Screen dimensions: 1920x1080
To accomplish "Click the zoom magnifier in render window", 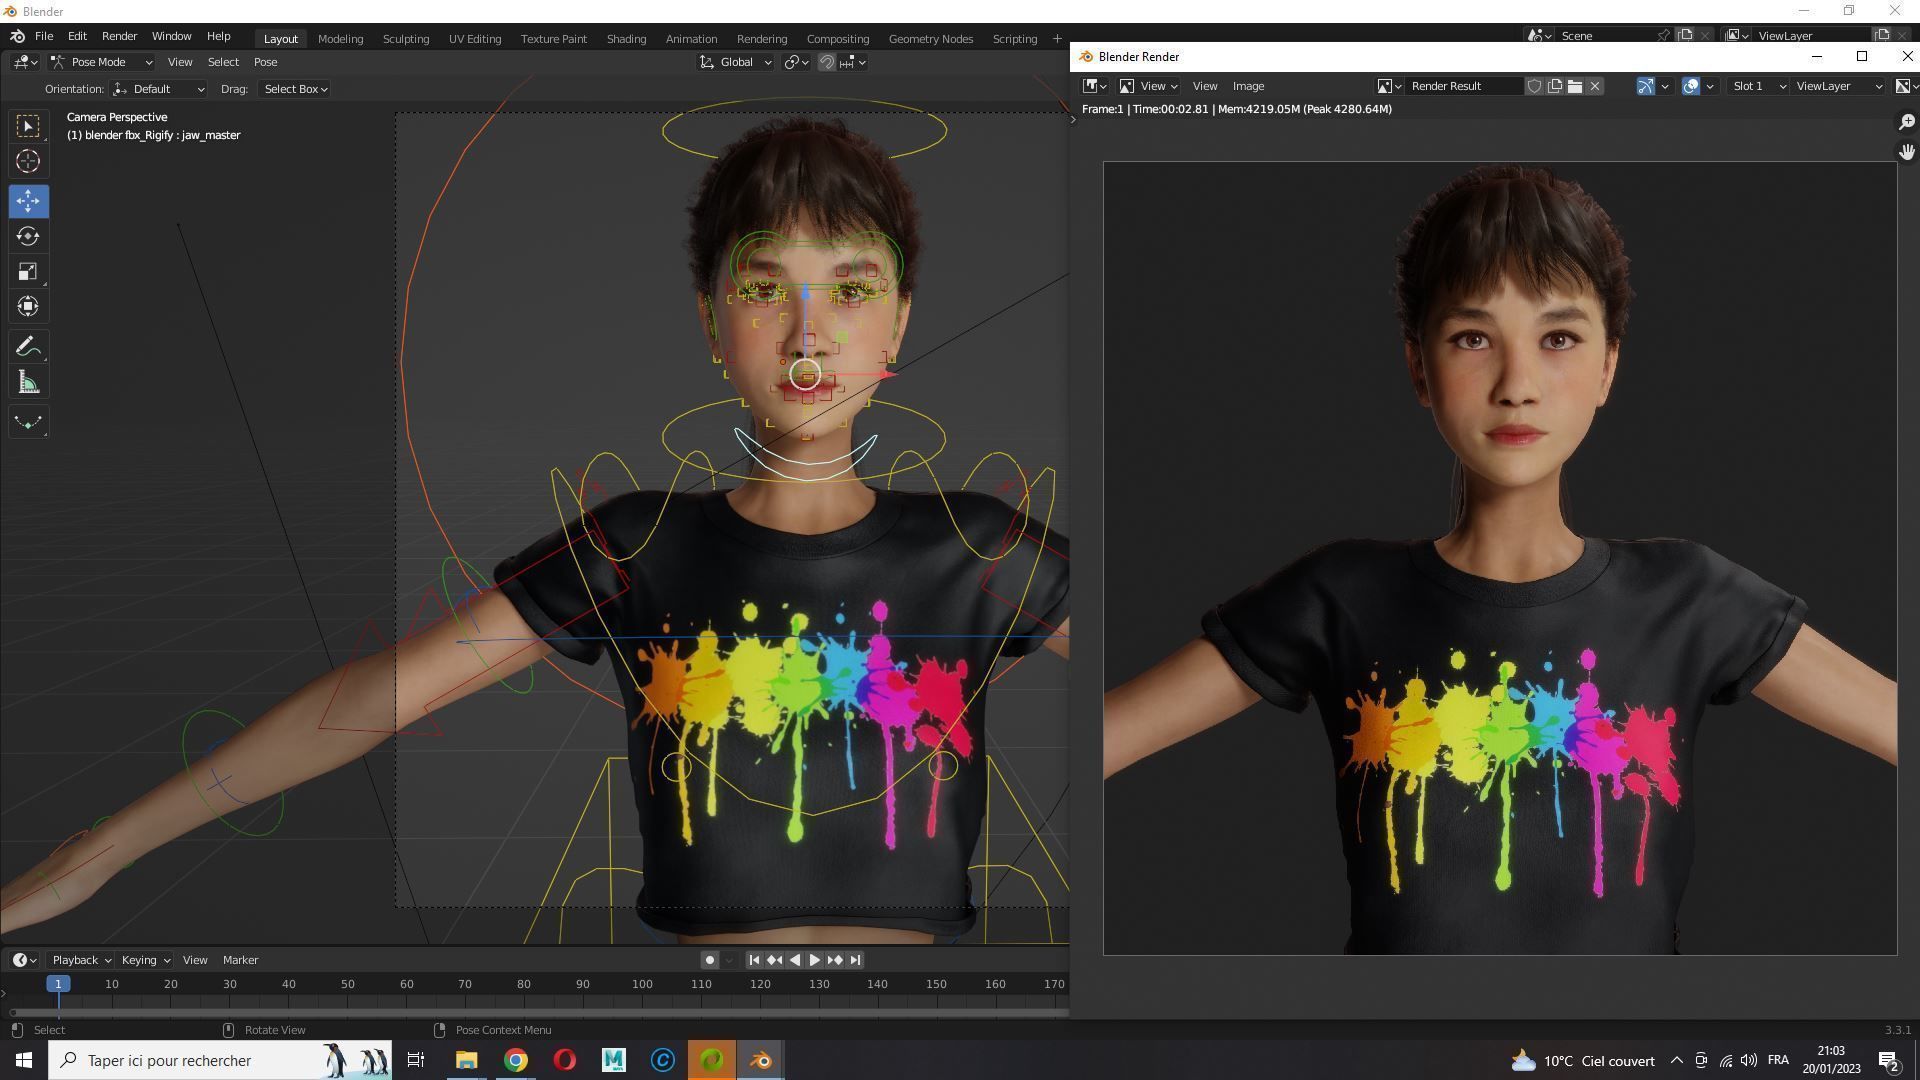I will [1906, 122].
